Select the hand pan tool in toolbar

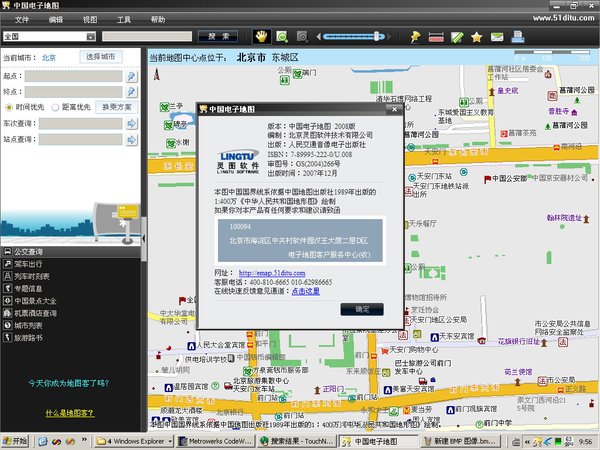coord(261,37)
